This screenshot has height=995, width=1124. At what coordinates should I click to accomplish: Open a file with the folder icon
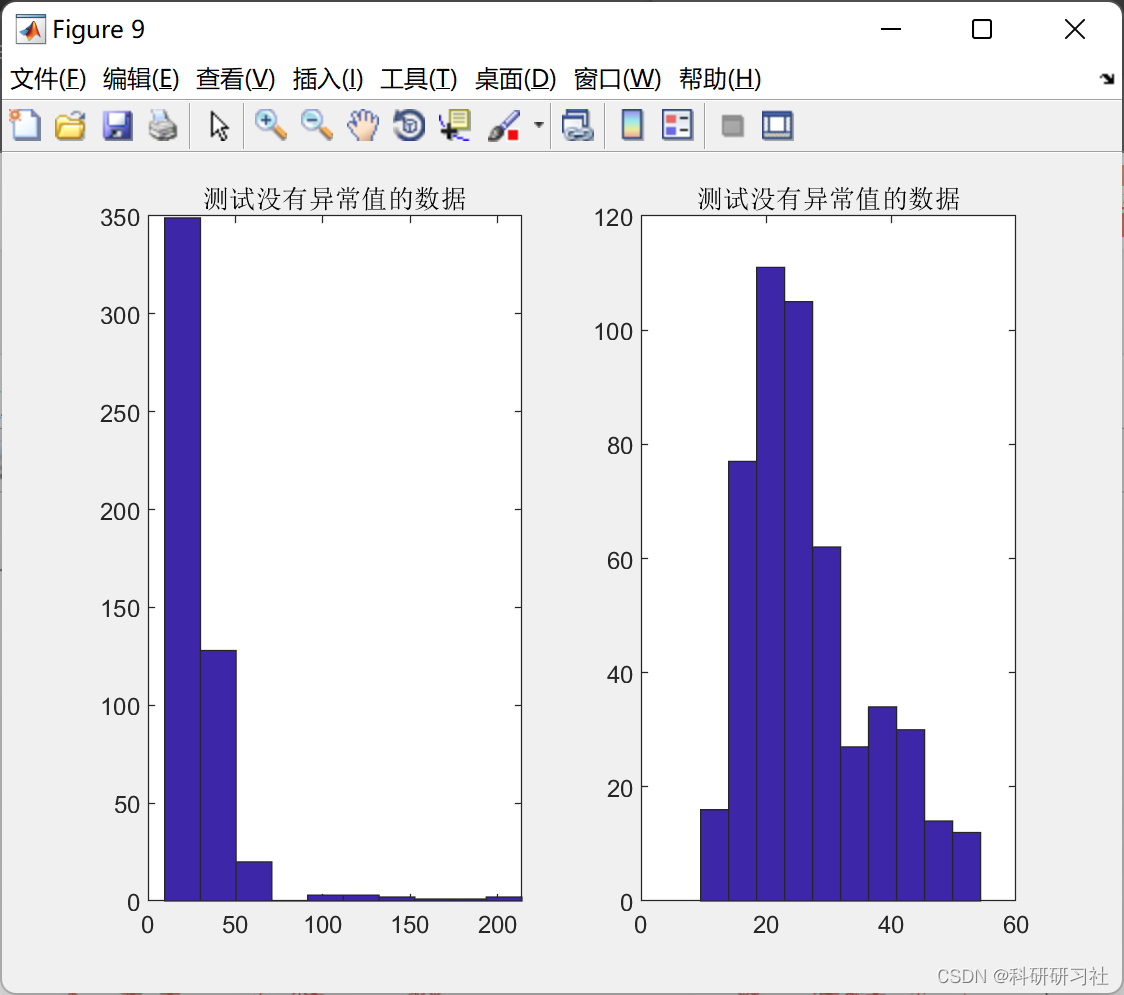point(70,125)
